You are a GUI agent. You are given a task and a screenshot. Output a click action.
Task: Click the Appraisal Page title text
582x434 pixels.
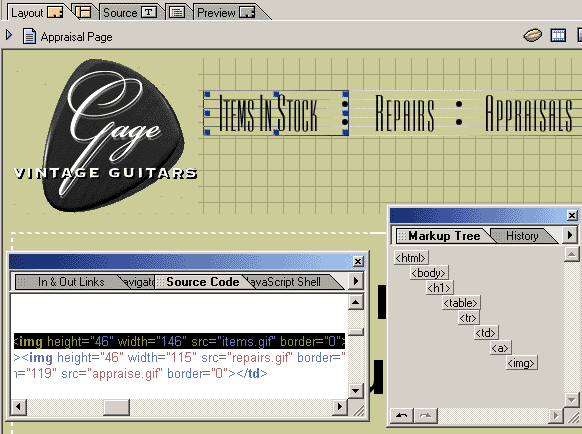point(76,37)
